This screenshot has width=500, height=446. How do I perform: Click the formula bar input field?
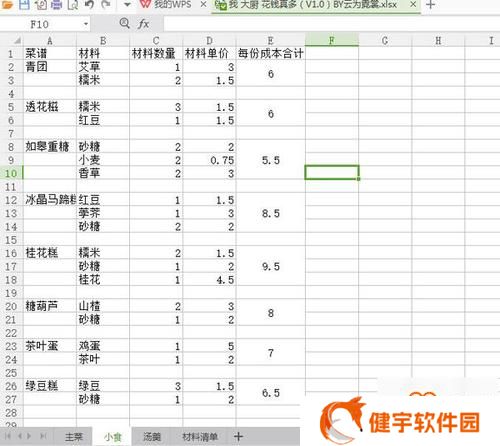click(x=331, y=24)
